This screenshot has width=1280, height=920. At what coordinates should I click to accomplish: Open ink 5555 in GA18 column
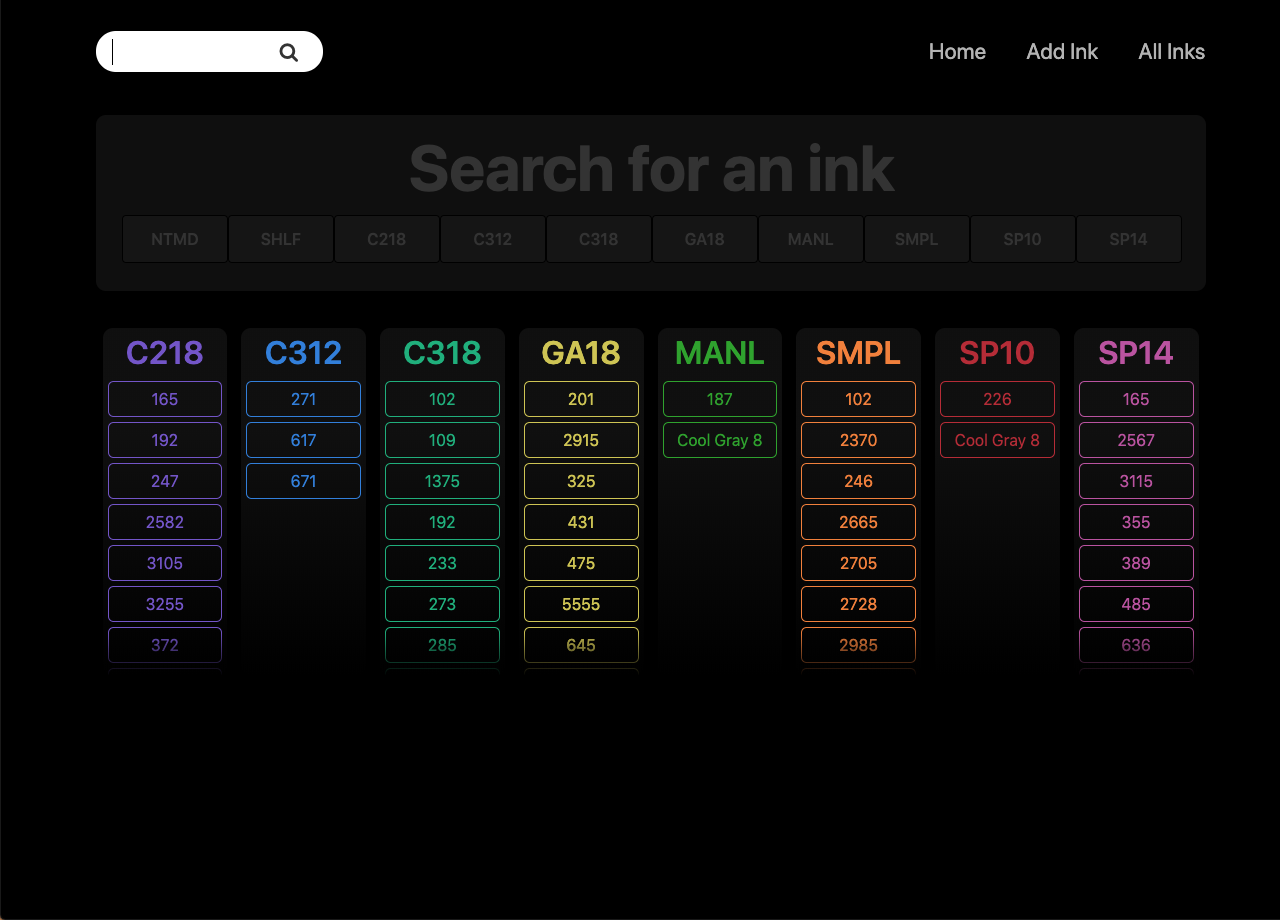(581, 604)
